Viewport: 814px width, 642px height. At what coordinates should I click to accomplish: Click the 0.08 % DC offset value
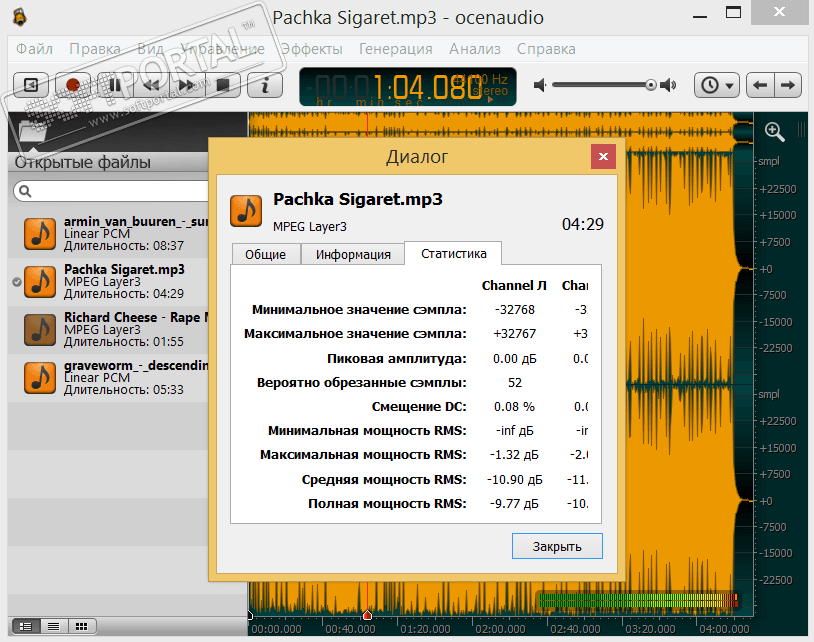(514, 406)
